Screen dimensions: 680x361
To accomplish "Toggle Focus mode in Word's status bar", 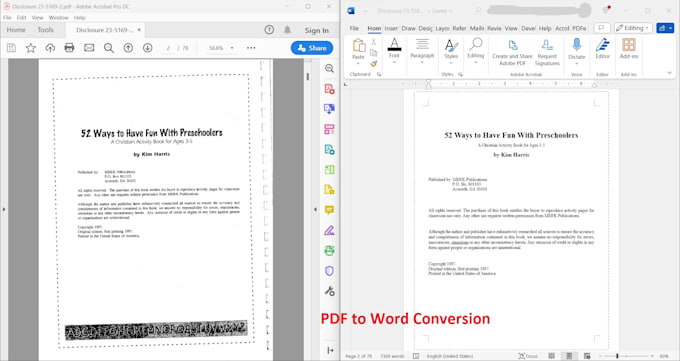I will pyautogui.click(x=528, y=356).
